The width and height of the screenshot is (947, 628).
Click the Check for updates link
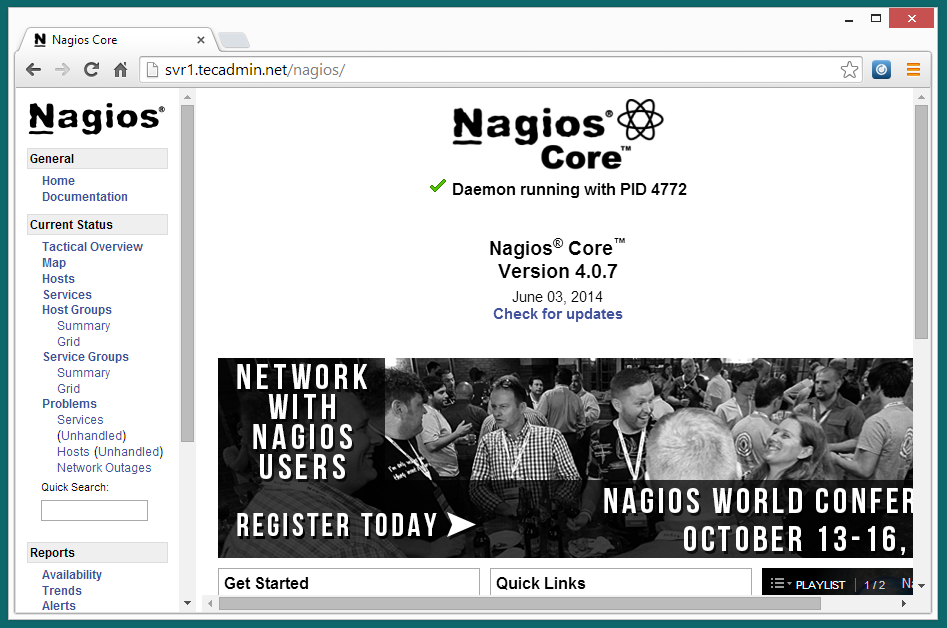pyautogui.click(x=557, y=314)
